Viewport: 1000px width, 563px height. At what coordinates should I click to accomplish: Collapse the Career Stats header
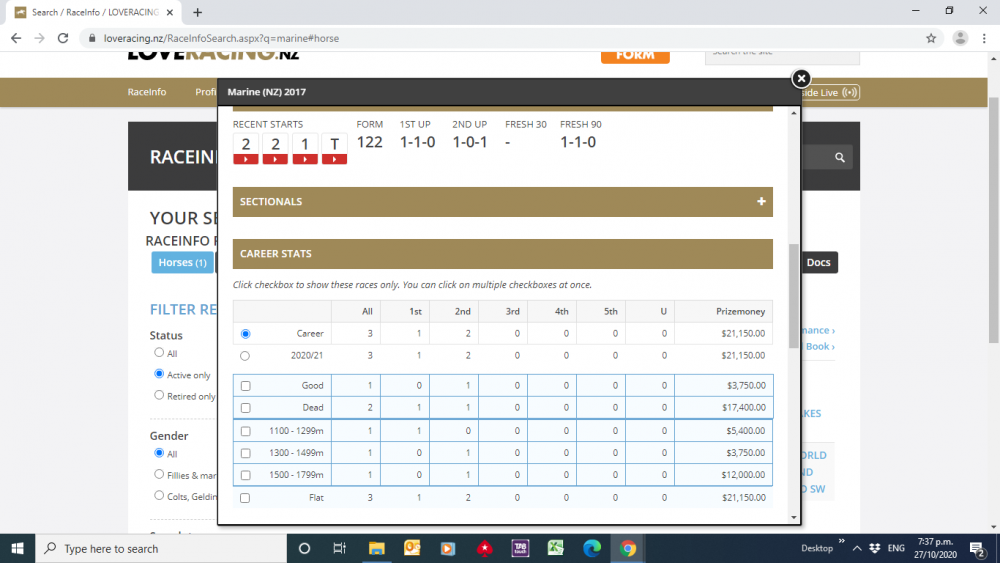click(502, 254)
